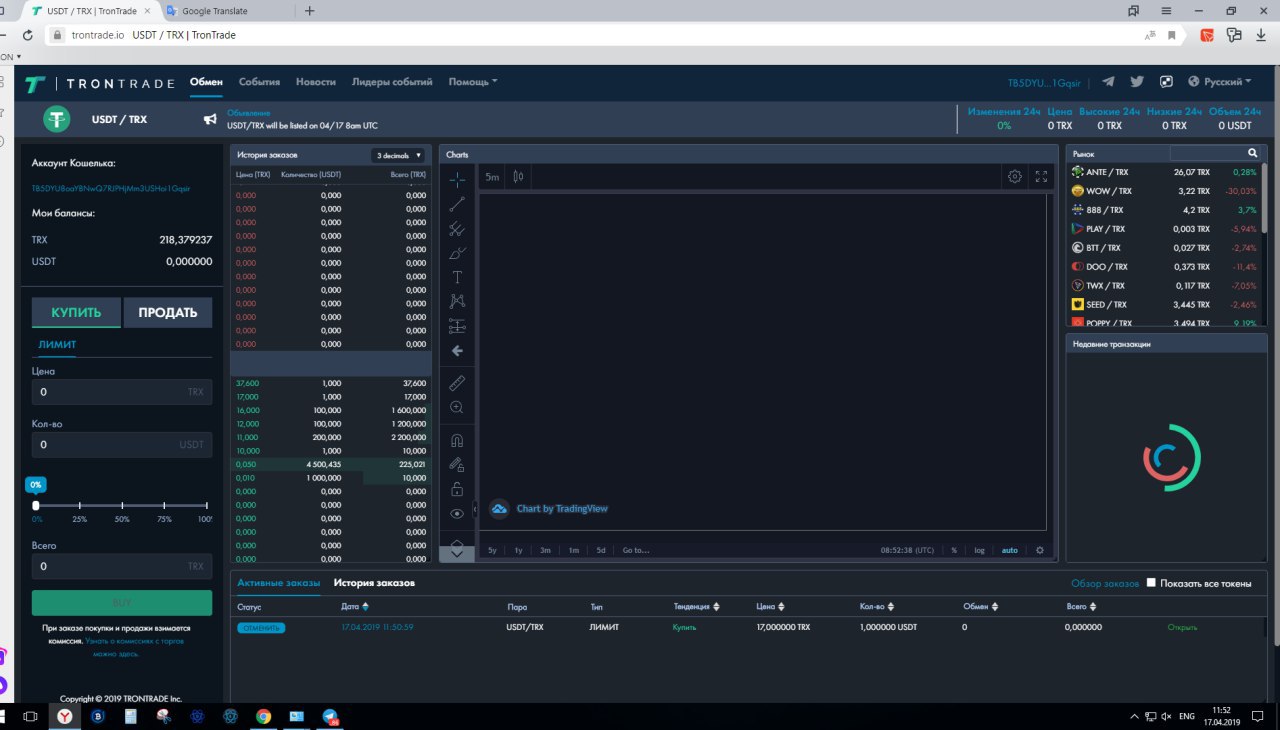The height and width of the screenshot is (730, 1280).
Task: Open the 'Обмен' nav tab
Action: 206,82
